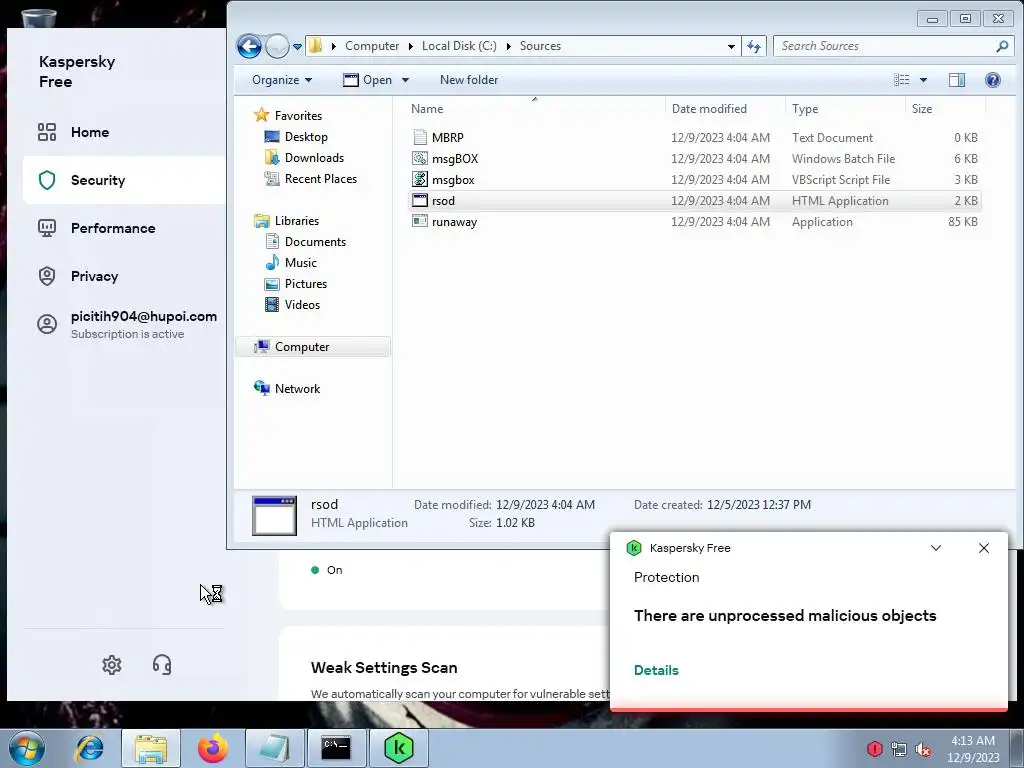Go back in Explorer navigation

pyautogui.click(x=249, y=46)
